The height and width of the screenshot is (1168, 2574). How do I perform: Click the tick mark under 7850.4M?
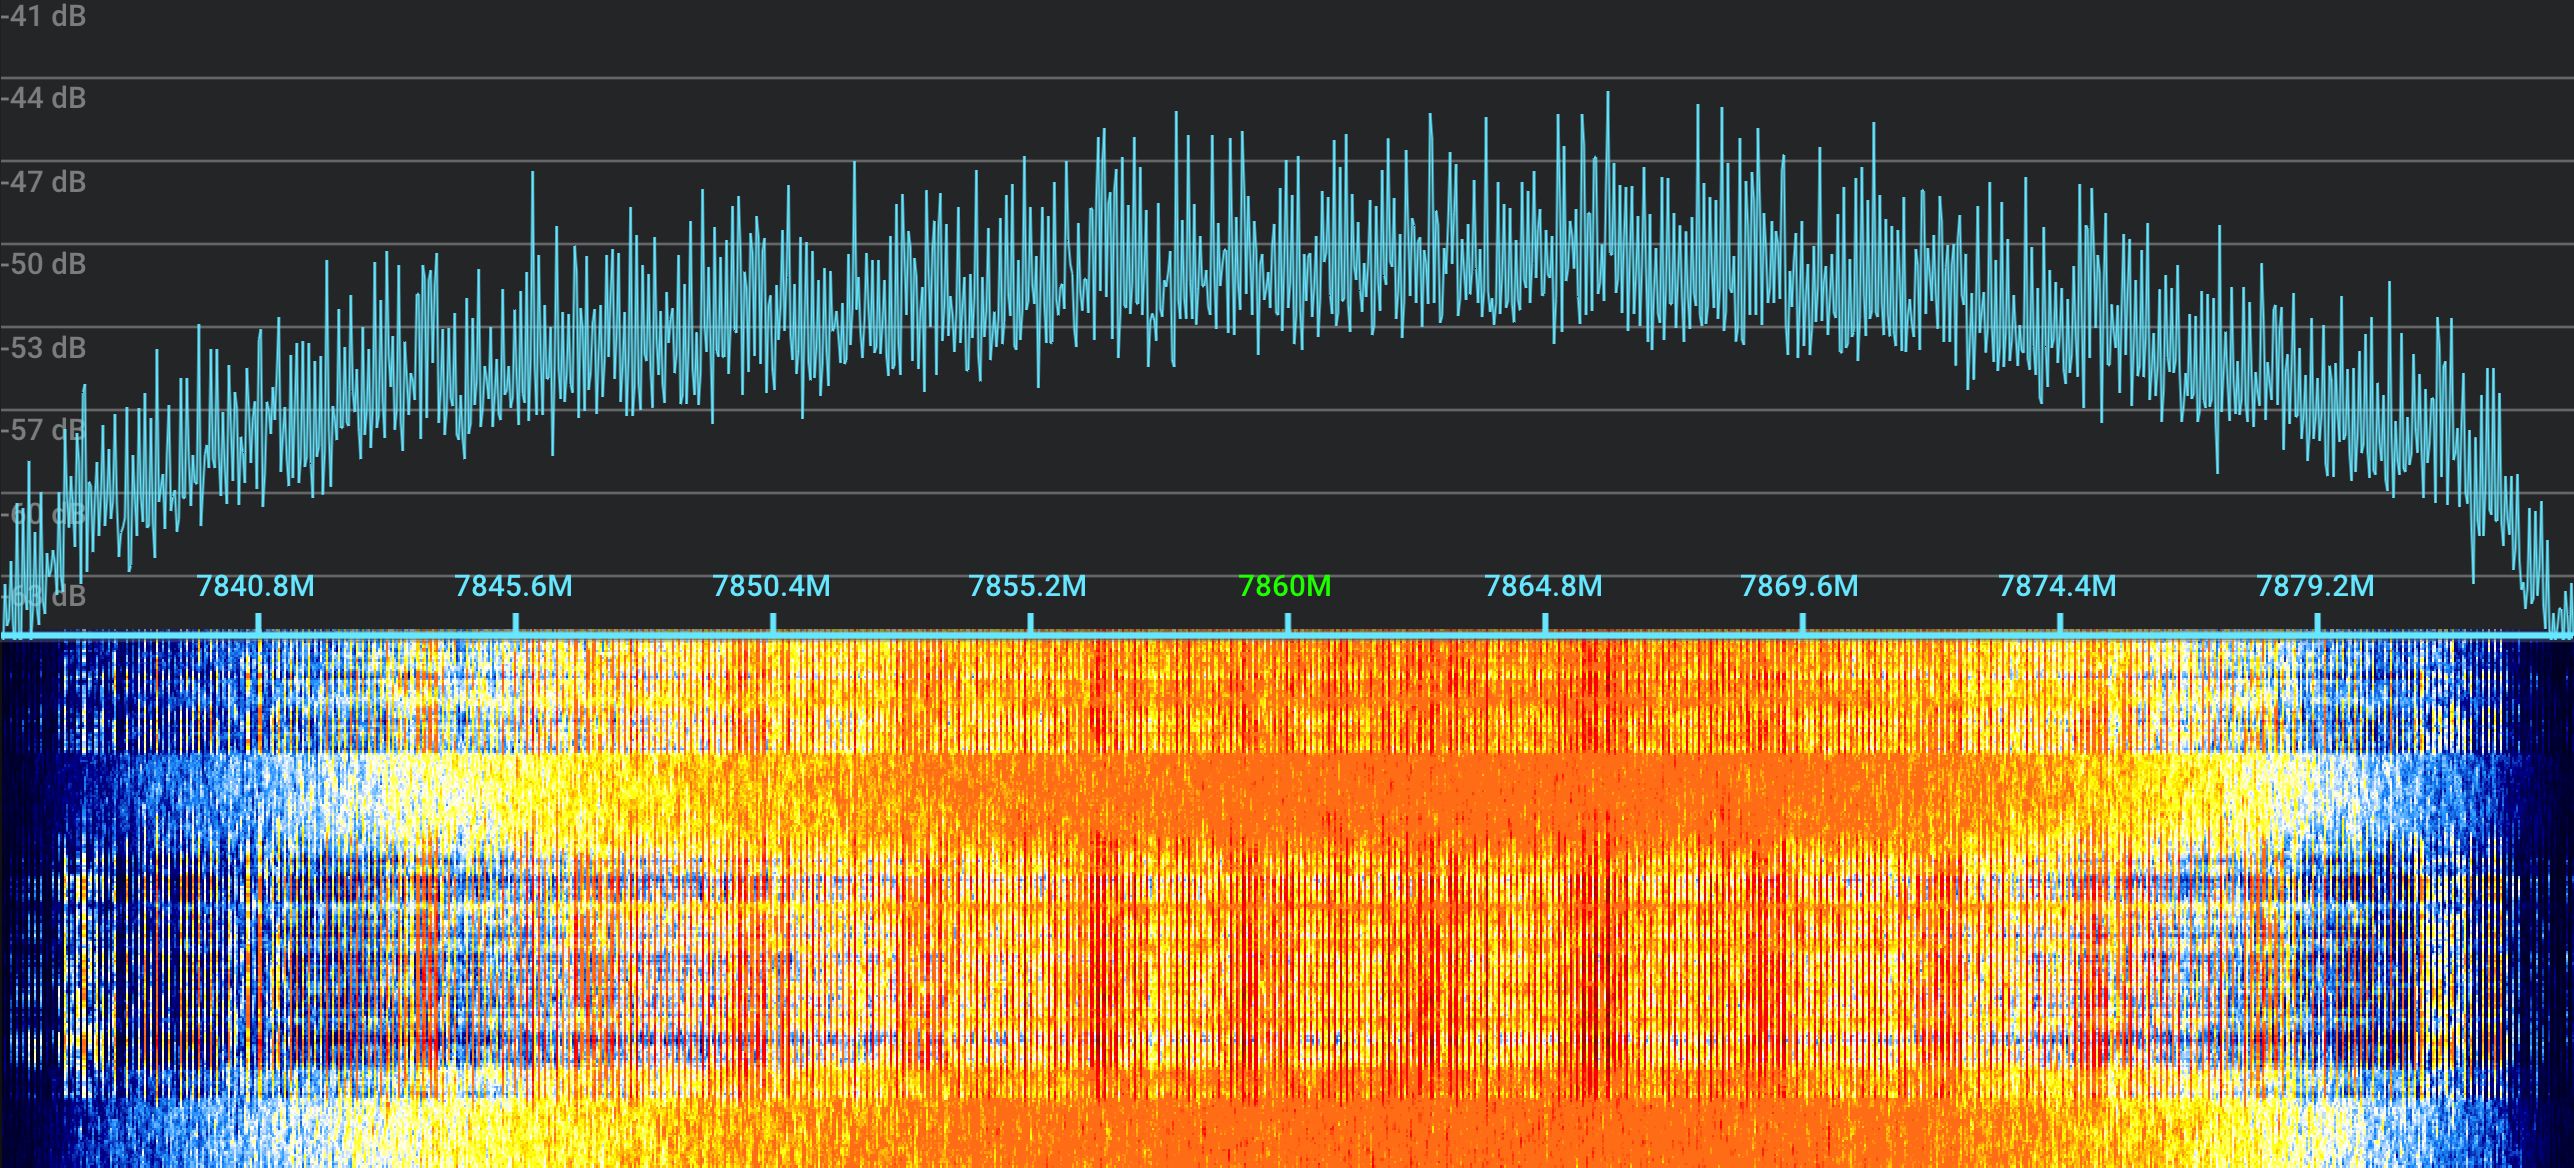(773, 624)
